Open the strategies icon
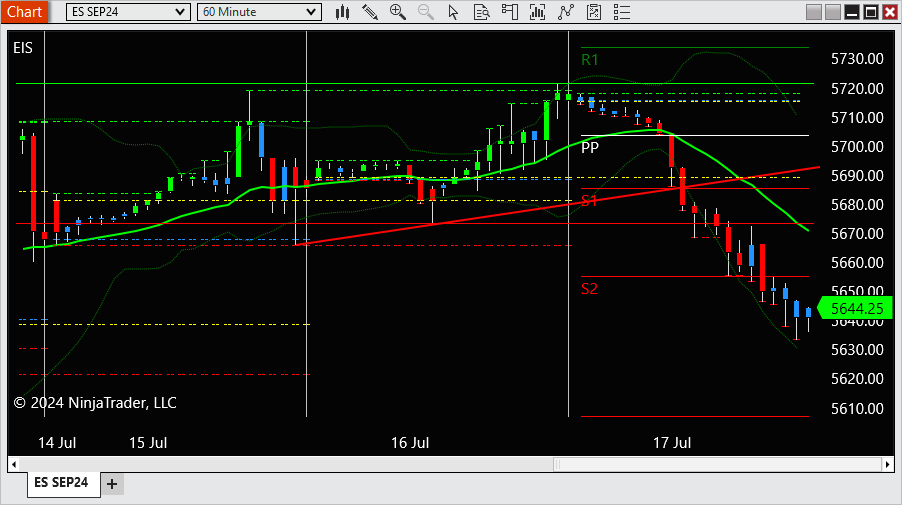 click(x=594, y=12)
